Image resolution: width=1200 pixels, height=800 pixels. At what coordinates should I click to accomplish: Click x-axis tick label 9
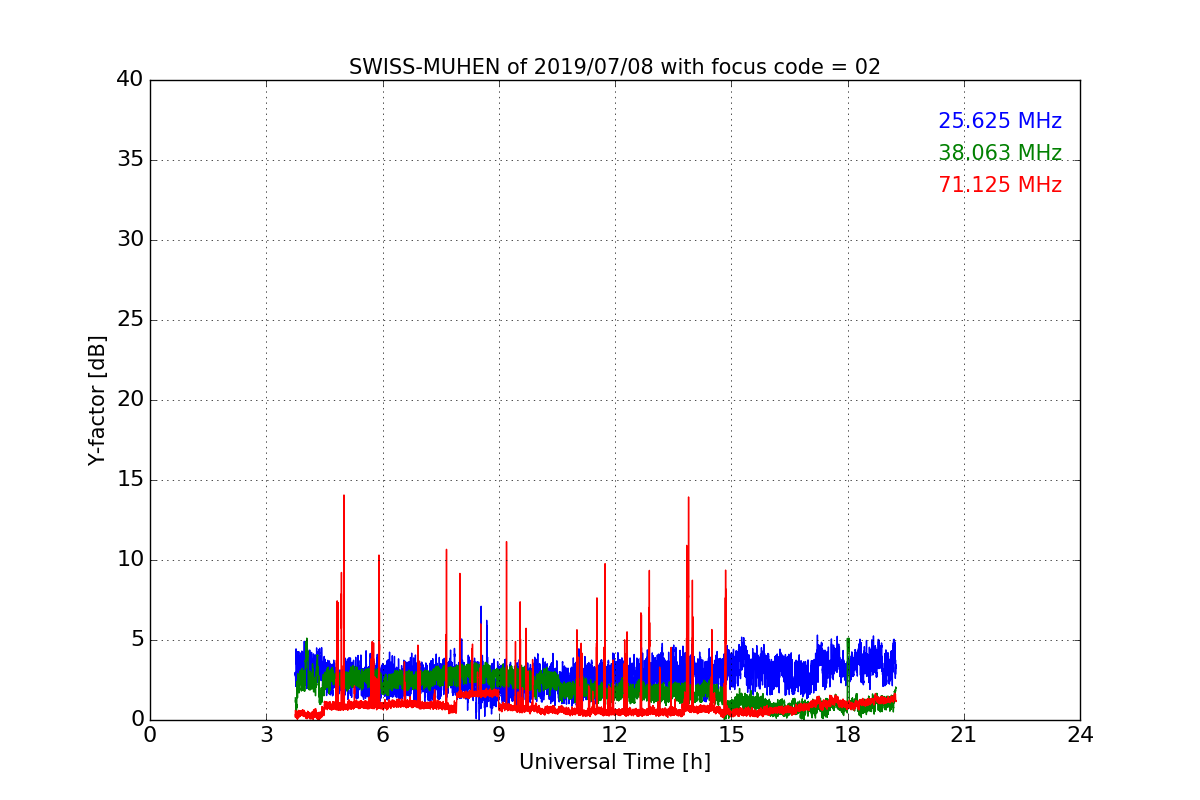click(x=499, y=734)
